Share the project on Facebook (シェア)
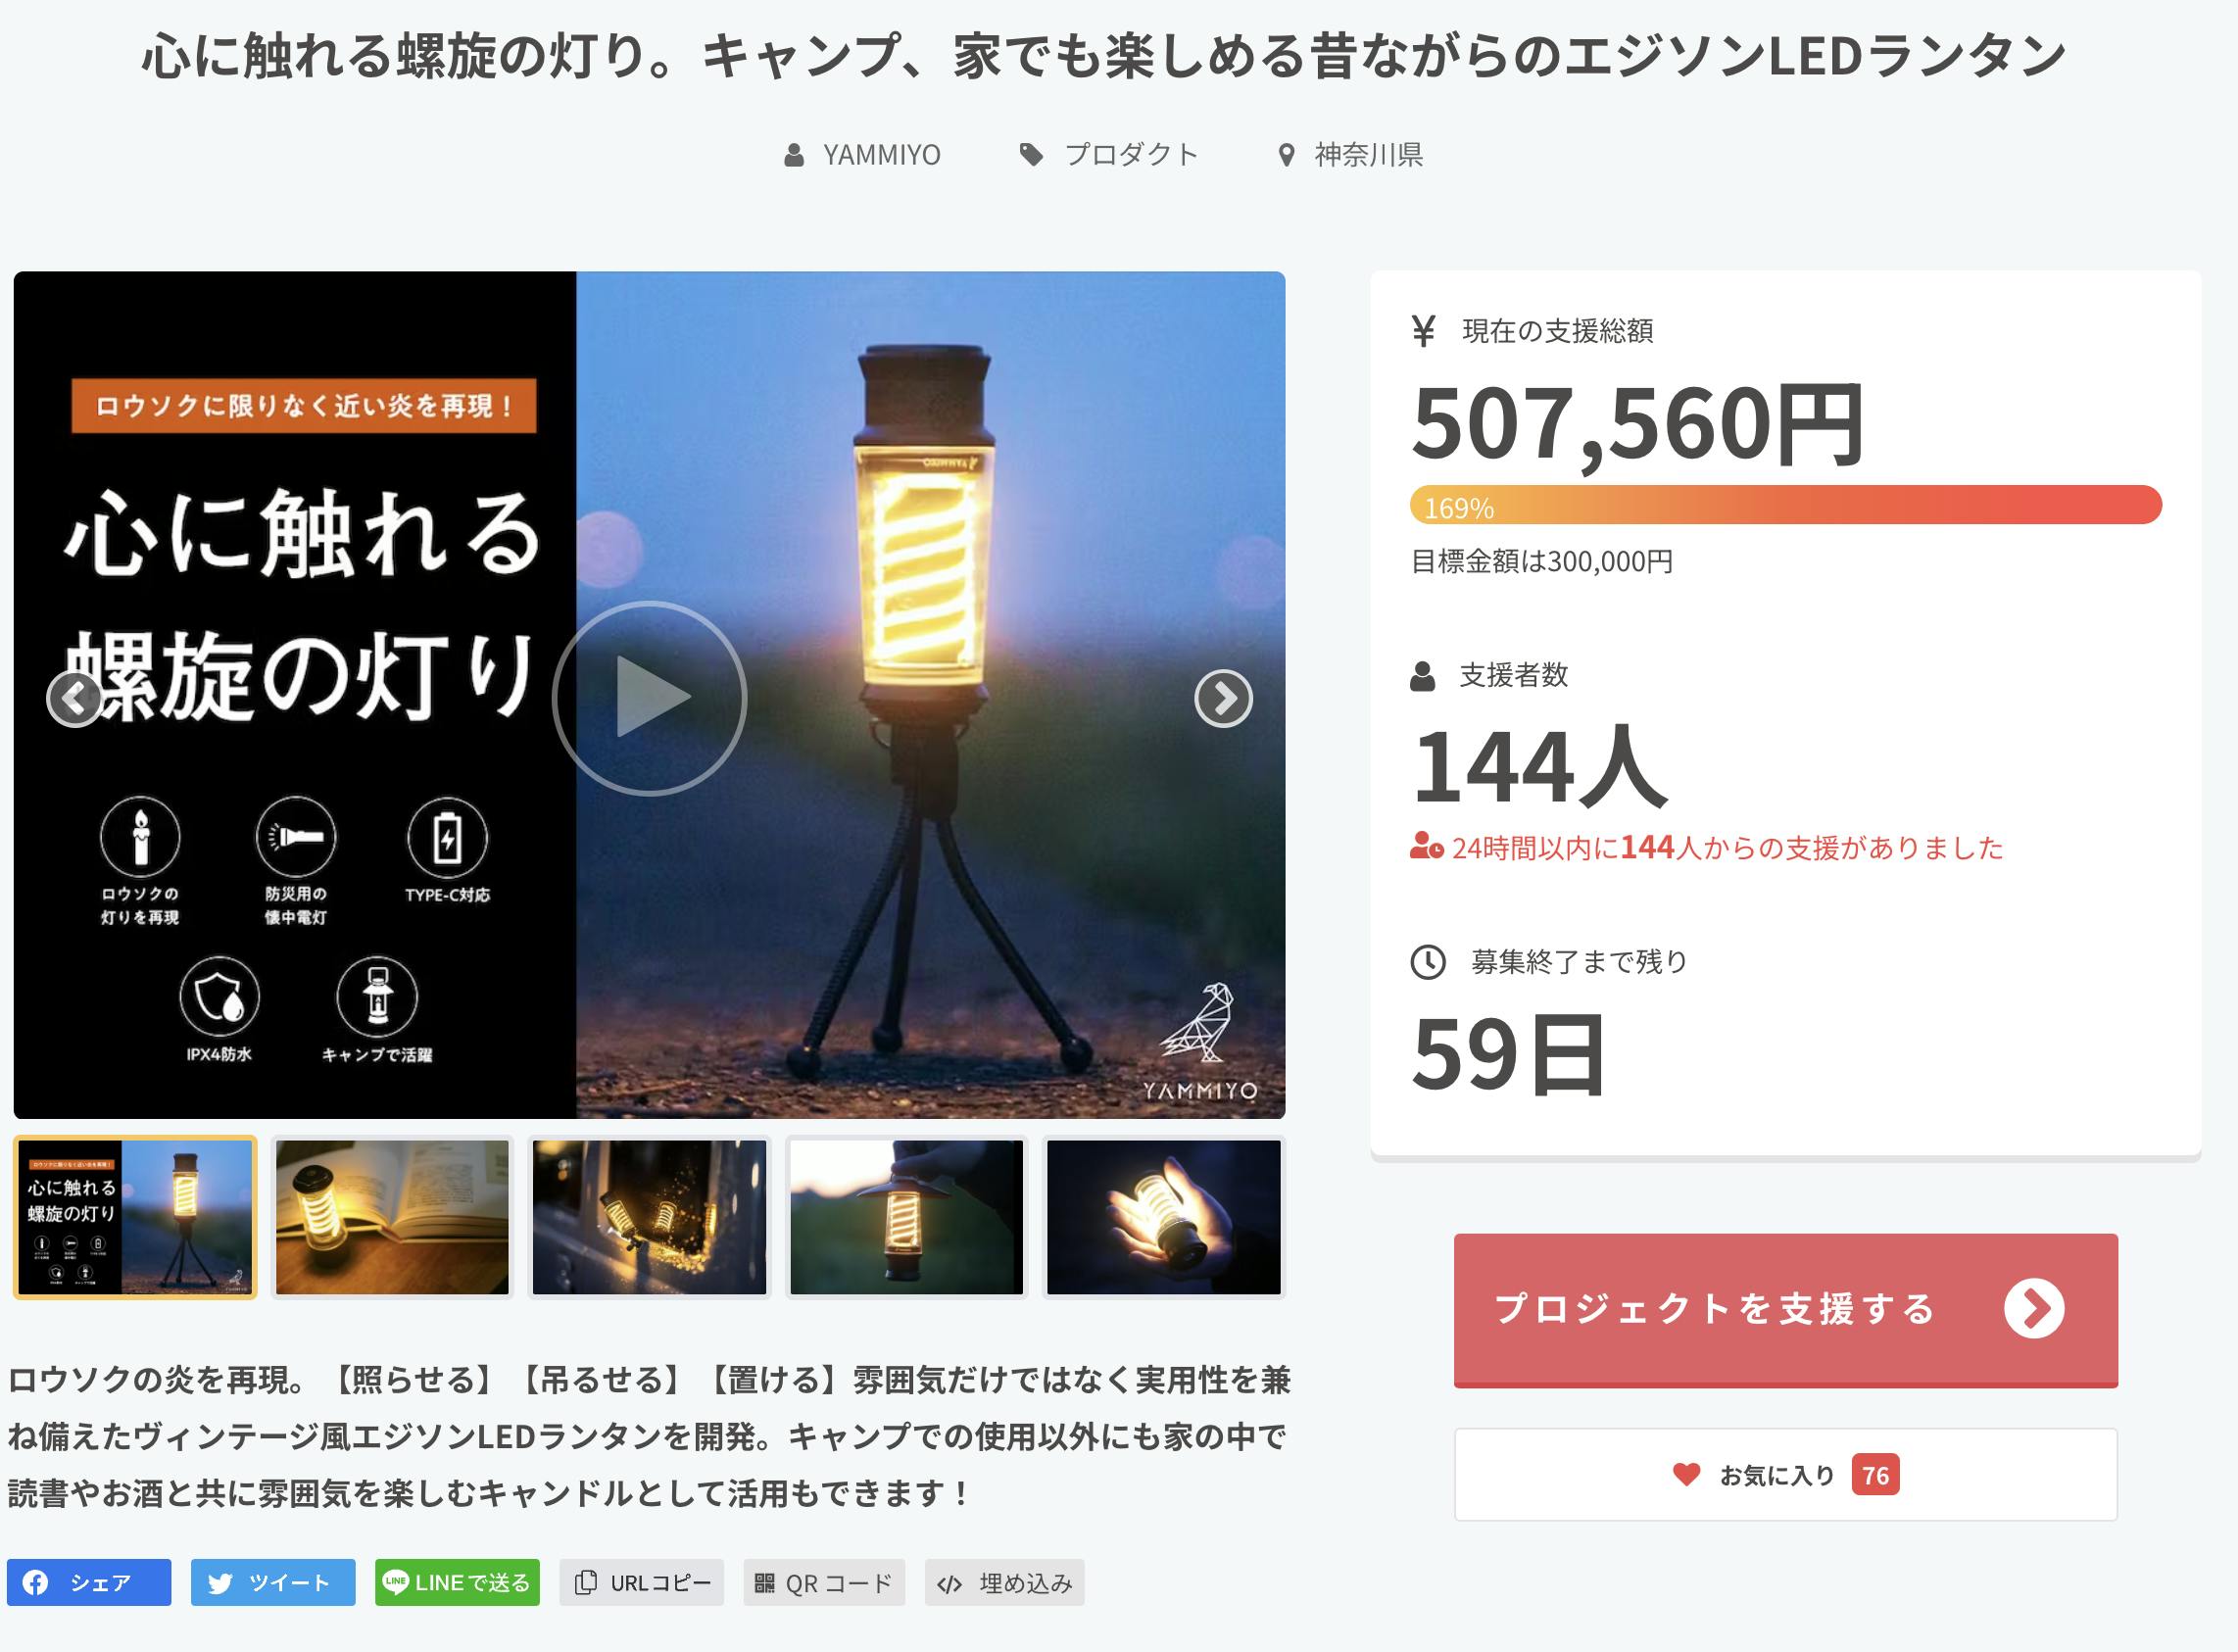The width and height of the screenshot is (2238, 1652). [89, 1582]
